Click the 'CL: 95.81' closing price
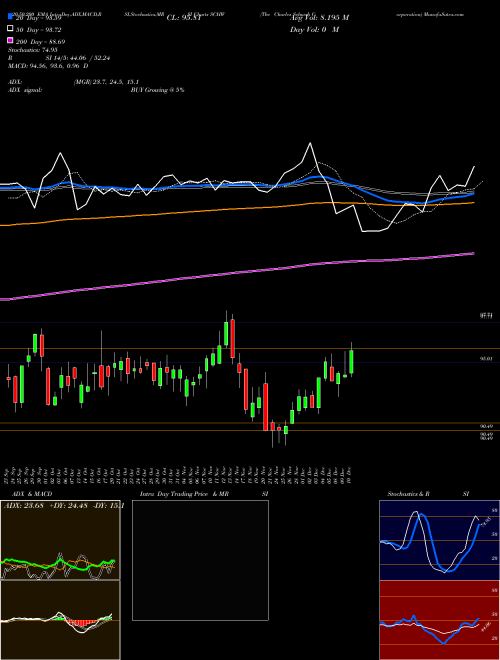The height and width of the screenshot is (660, 500). click(x=183, y=18)
